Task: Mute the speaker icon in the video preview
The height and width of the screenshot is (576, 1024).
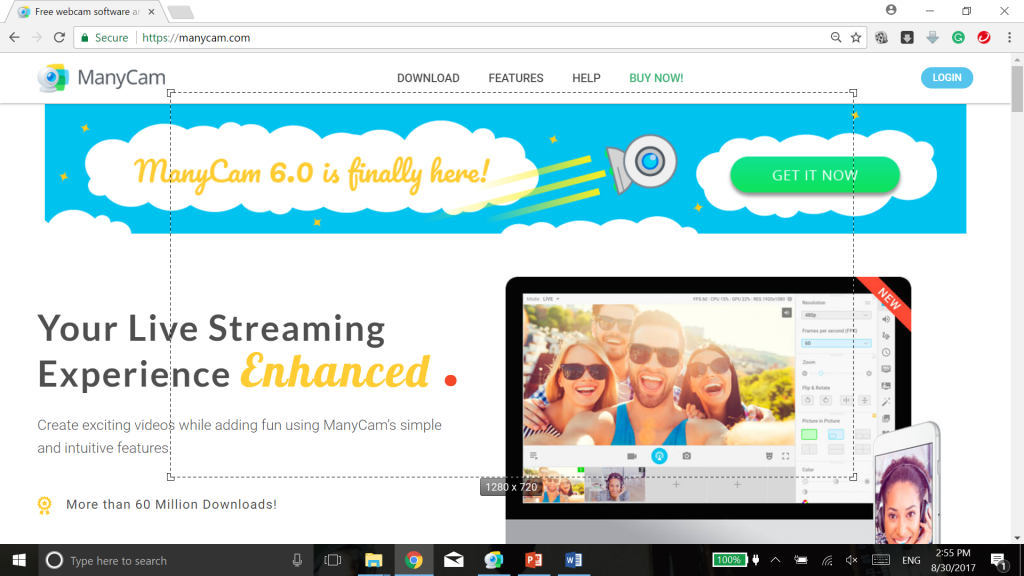Action: [x=786, y=312]
